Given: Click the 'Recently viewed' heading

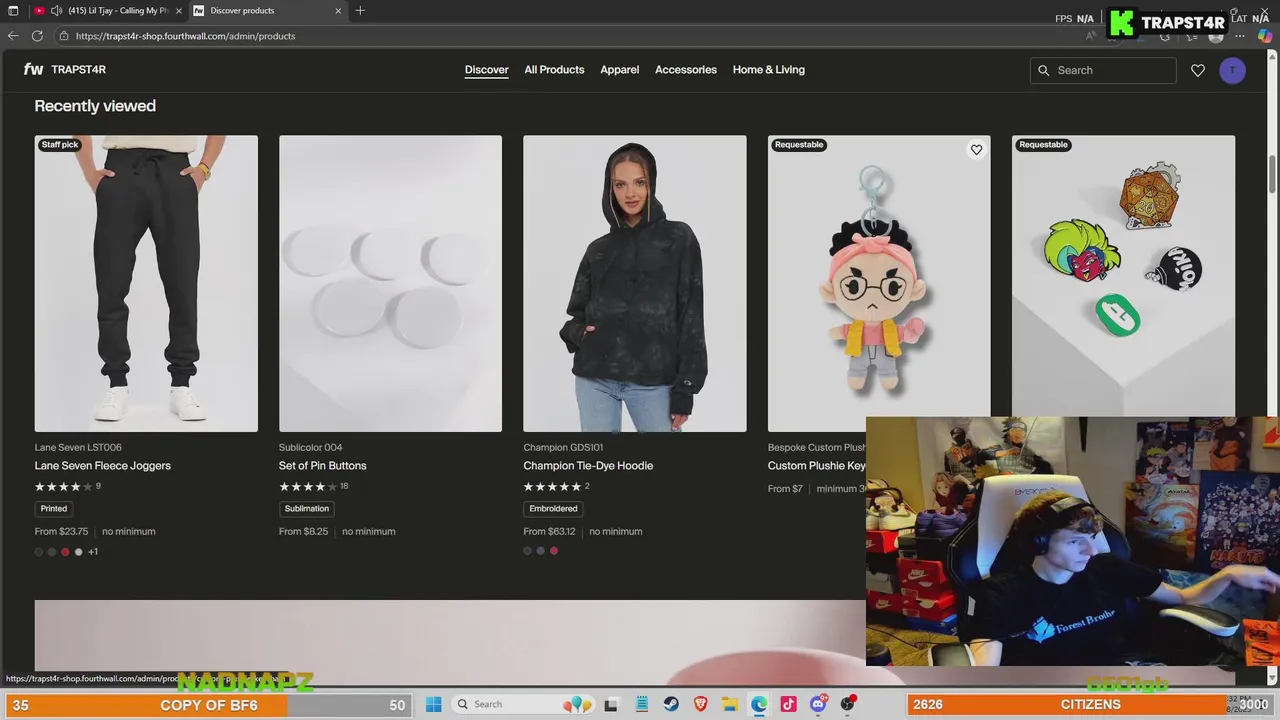Looking at the screenshot, I should tap(95, 106).
